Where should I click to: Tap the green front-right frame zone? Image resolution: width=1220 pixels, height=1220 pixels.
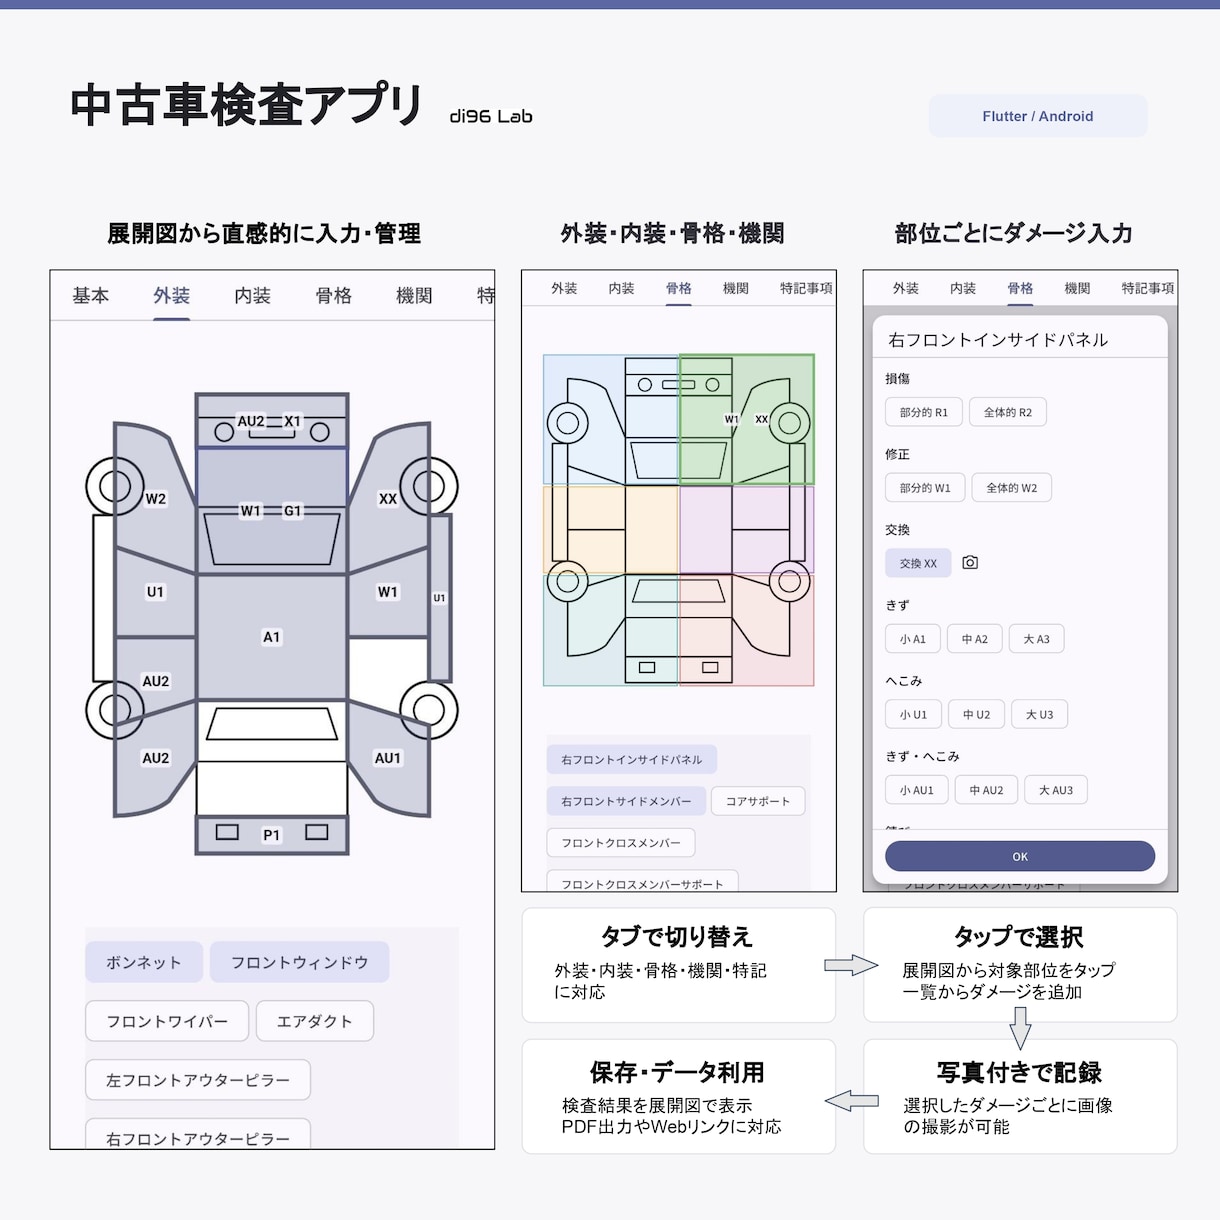click(x=747, y=420)
